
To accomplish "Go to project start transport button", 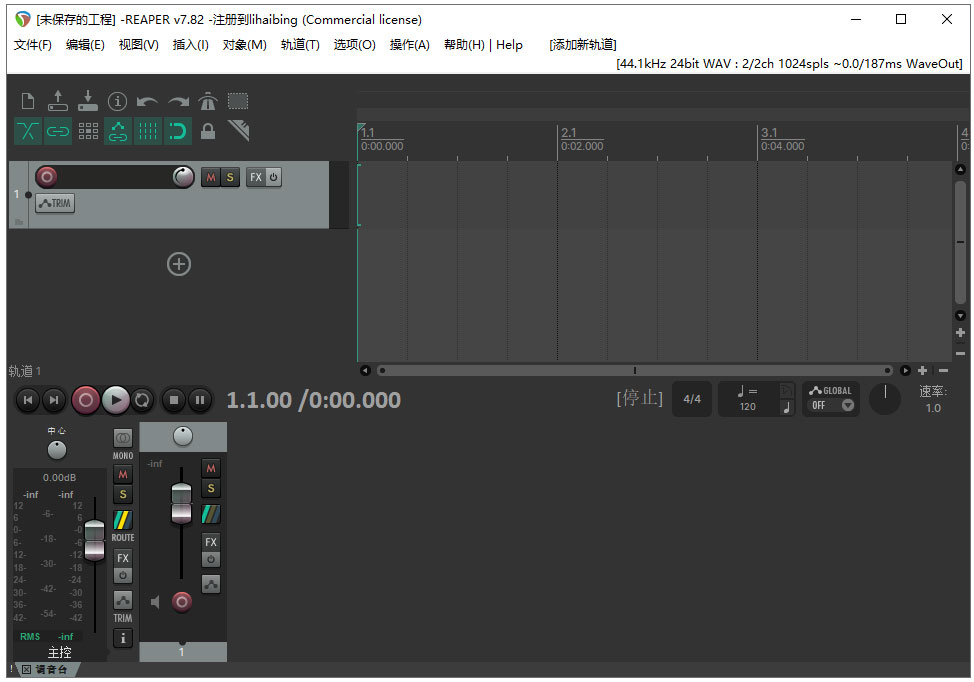I will 27,400.
